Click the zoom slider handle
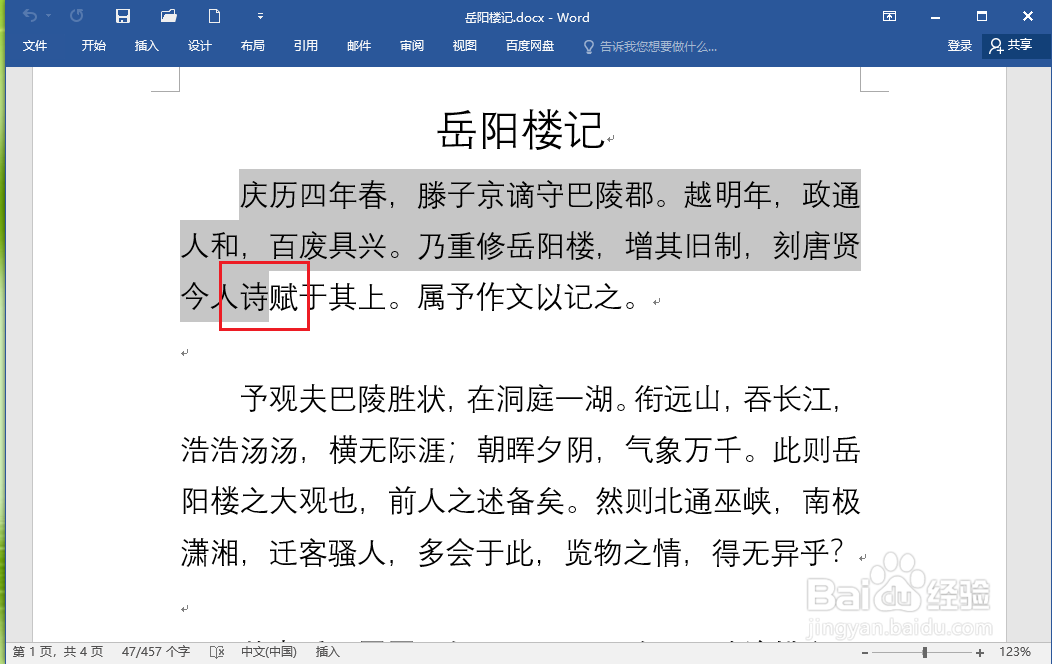The width and height of the screenshot is (1052, 664). click(x=925, y=653)
